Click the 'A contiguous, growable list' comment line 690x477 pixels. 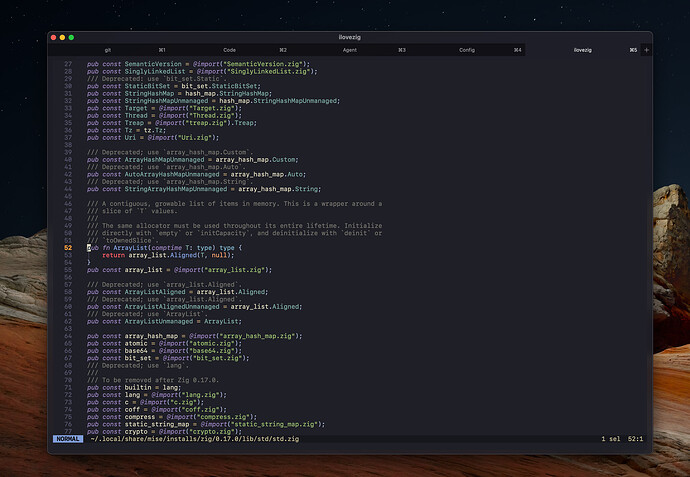235,204
